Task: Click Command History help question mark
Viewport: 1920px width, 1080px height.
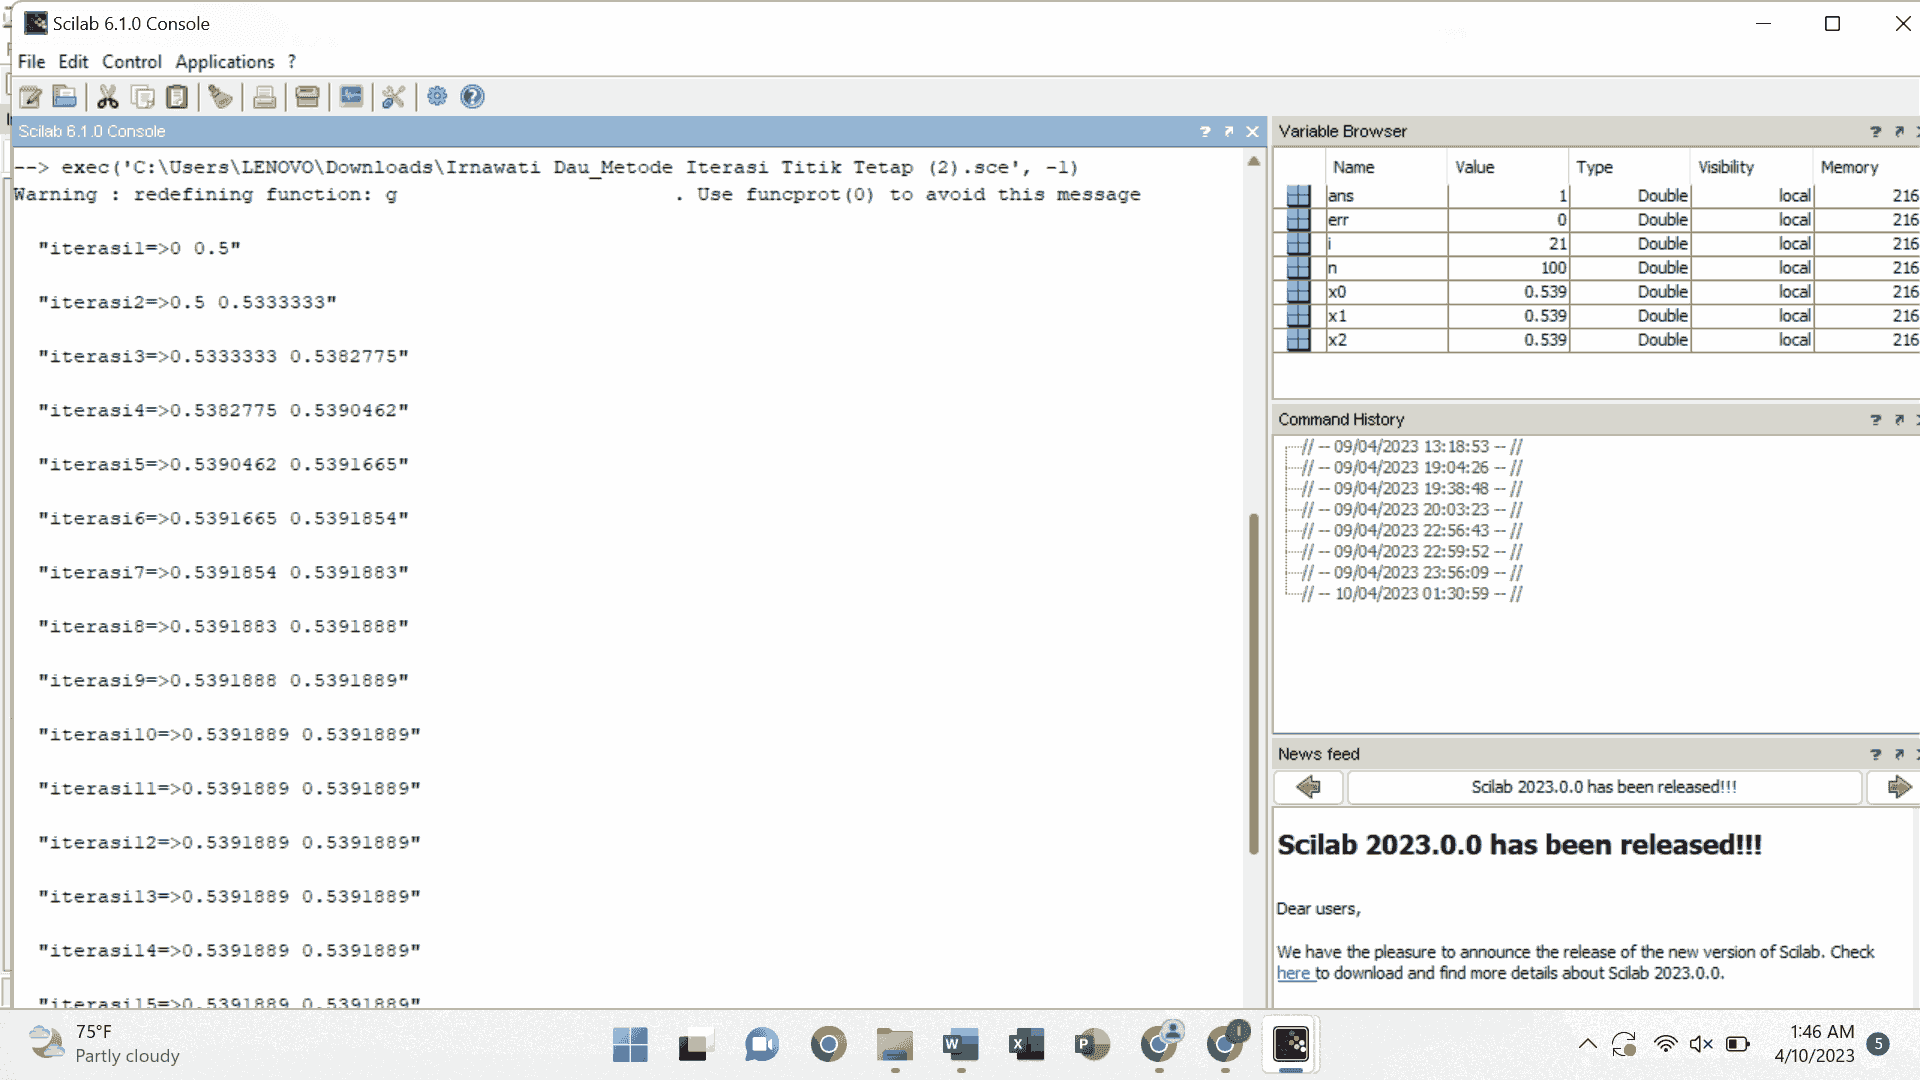Action: [x=1876, y=419]
